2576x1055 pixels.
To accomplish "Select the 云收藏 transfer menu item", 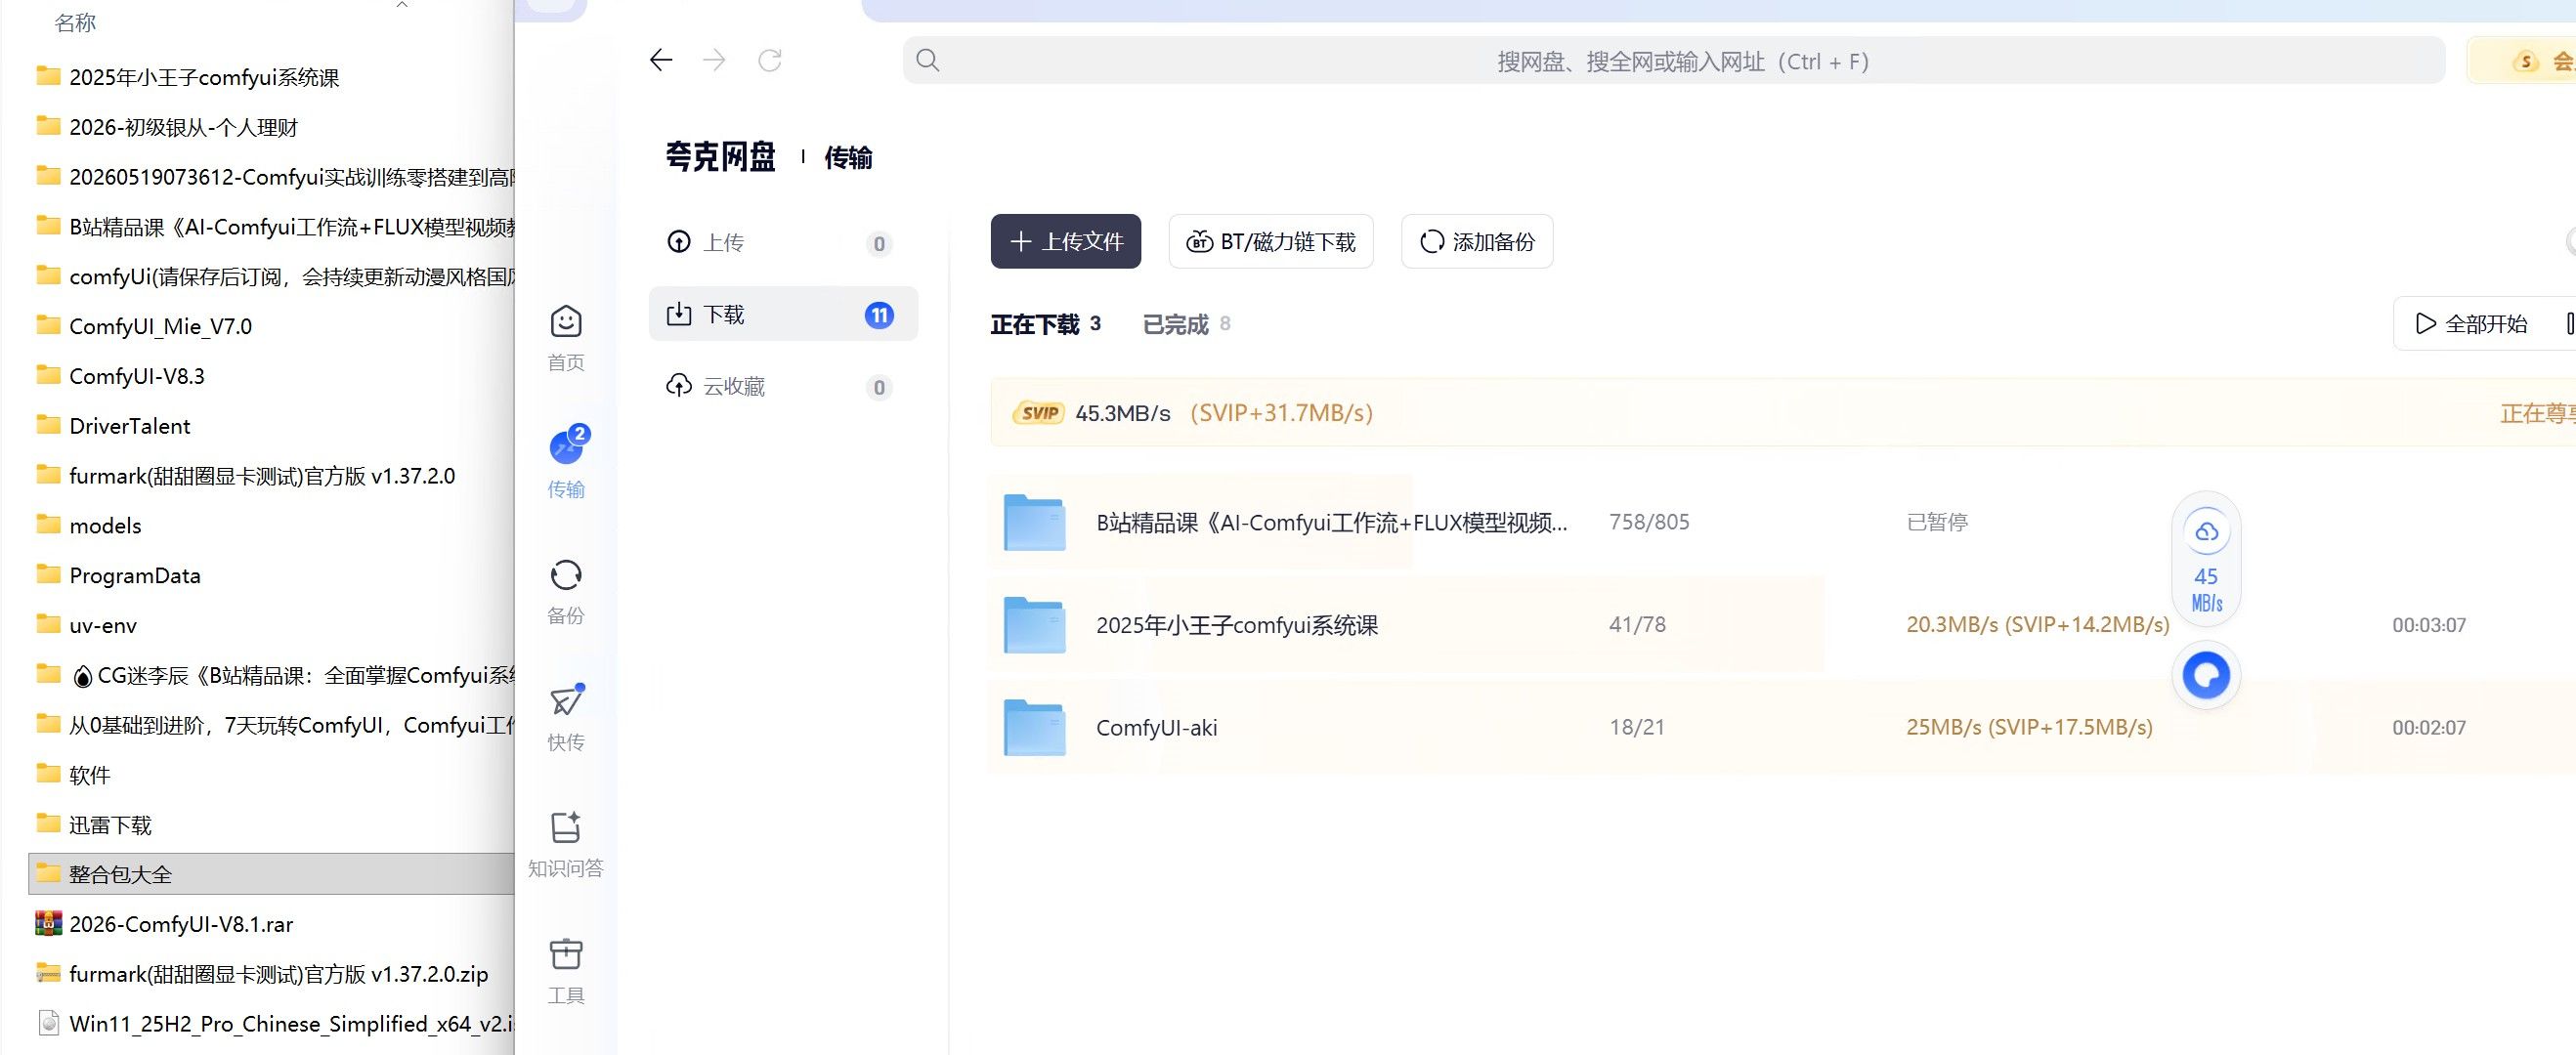I will tap(783, 386).
